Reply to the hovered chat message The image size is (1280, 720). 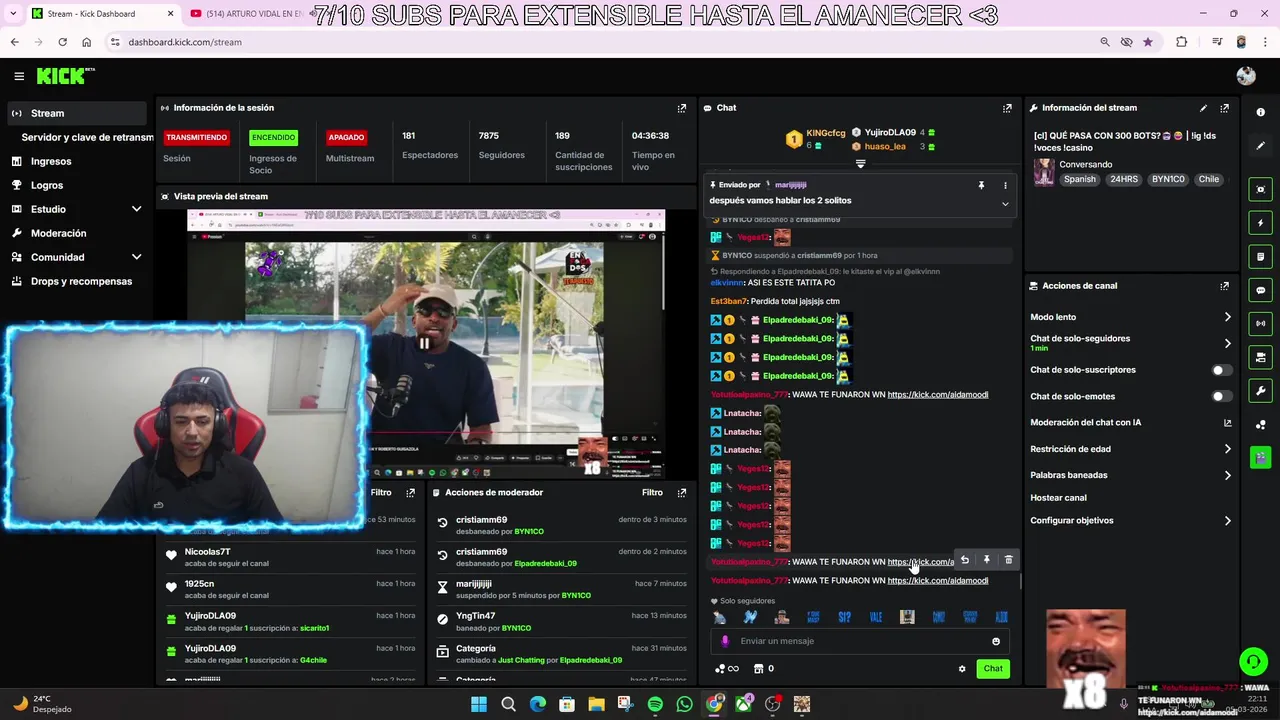tap(965, 561)
